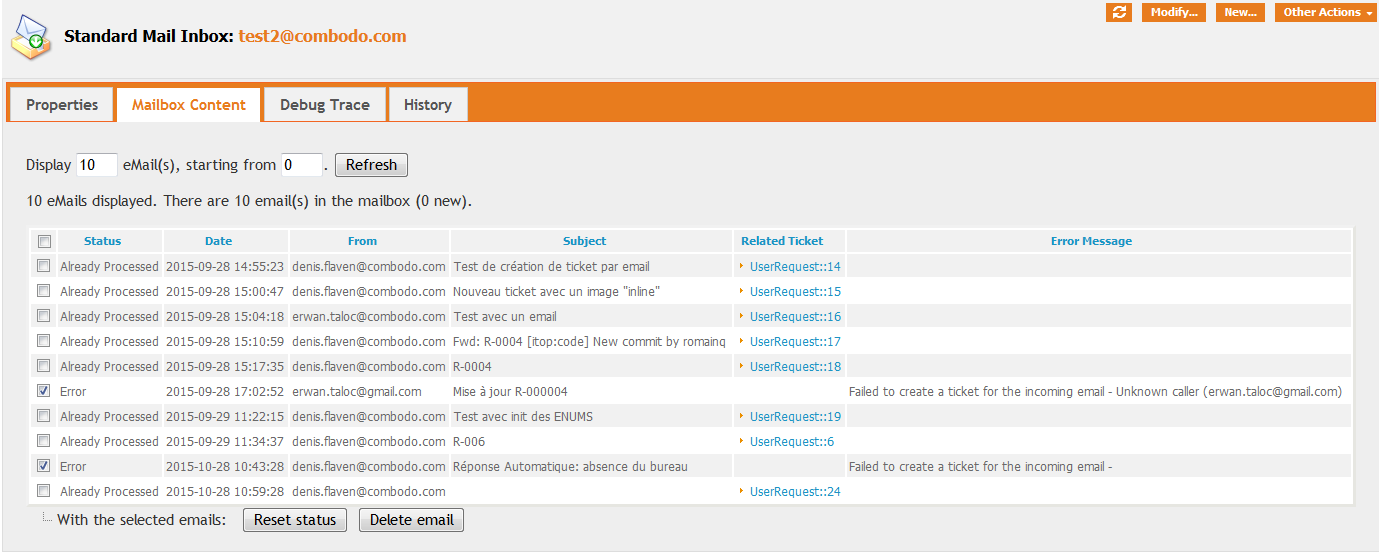Click the date 2015-09-29 11:34:37
The height and width of the screenshot is (554, 1379).
pyautogui.click(x=225, y=442)
